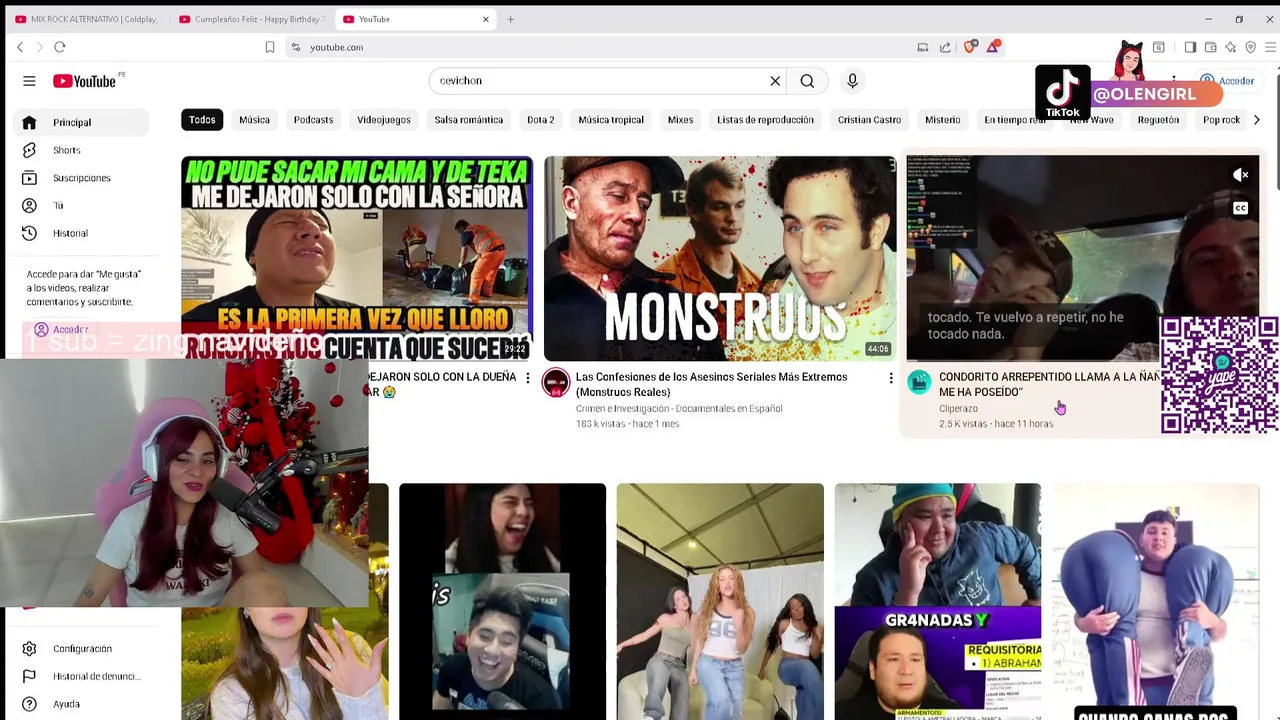
Task: Close the active YouTube tab
Action: click(486, 19)
